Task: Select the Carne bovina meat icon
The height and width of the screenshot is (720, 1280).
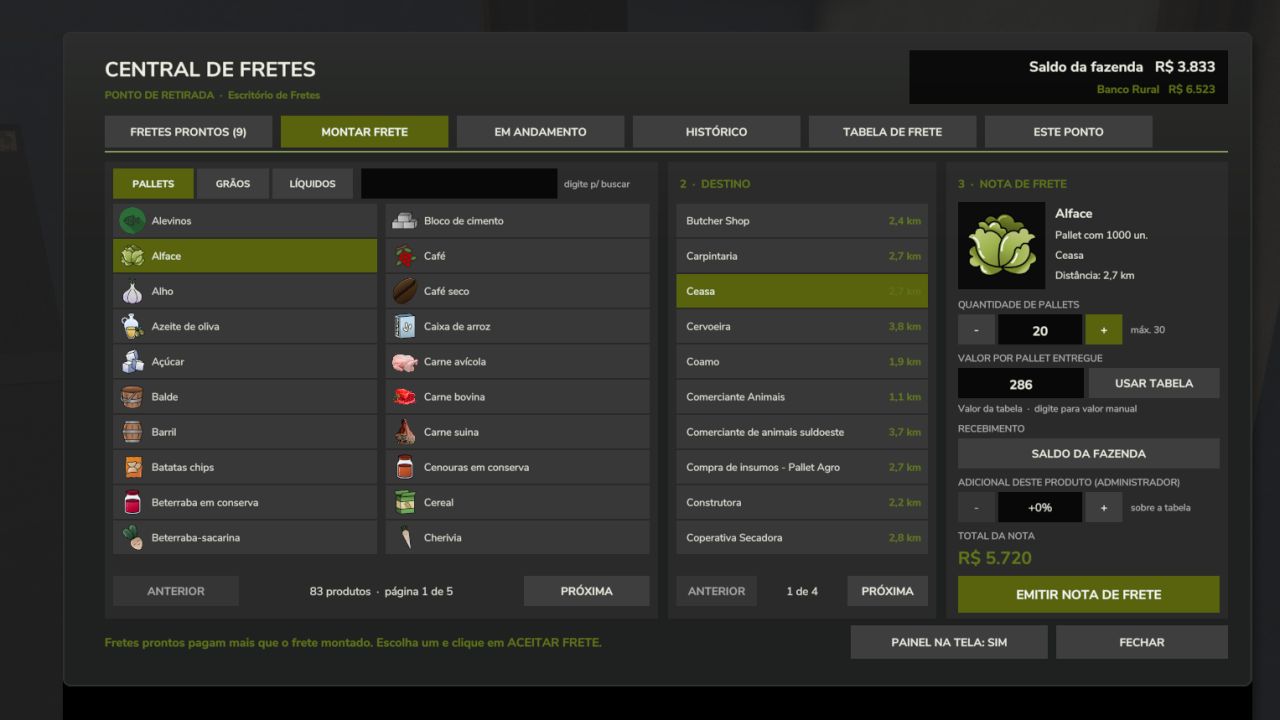Action: coord(404,397)
